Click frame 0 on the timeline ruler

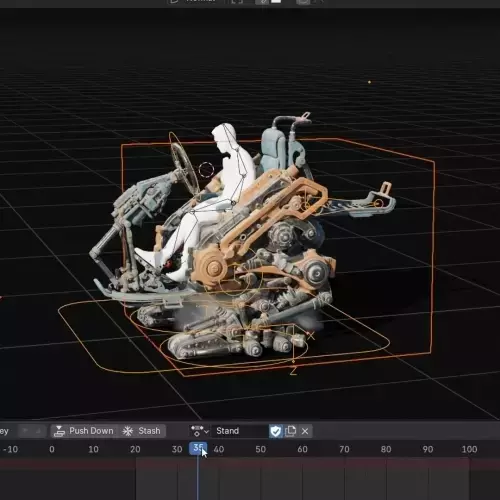(x=52, y=449)
